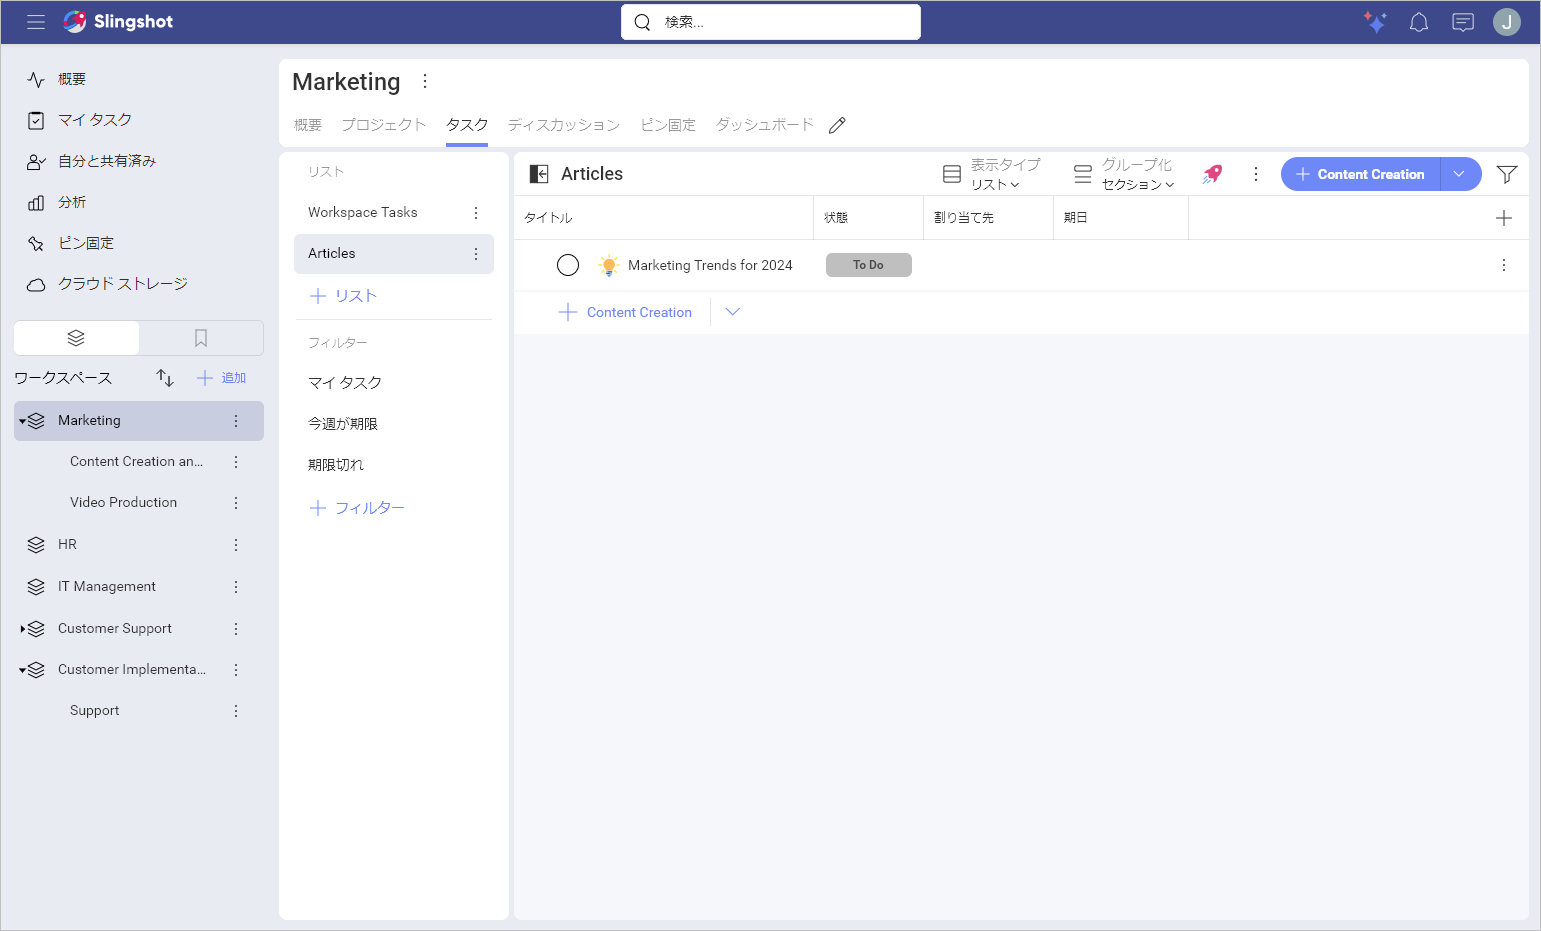Open the グループ化 grouping dropdown
The image size is (1541, 931).
click(1124, 174)
